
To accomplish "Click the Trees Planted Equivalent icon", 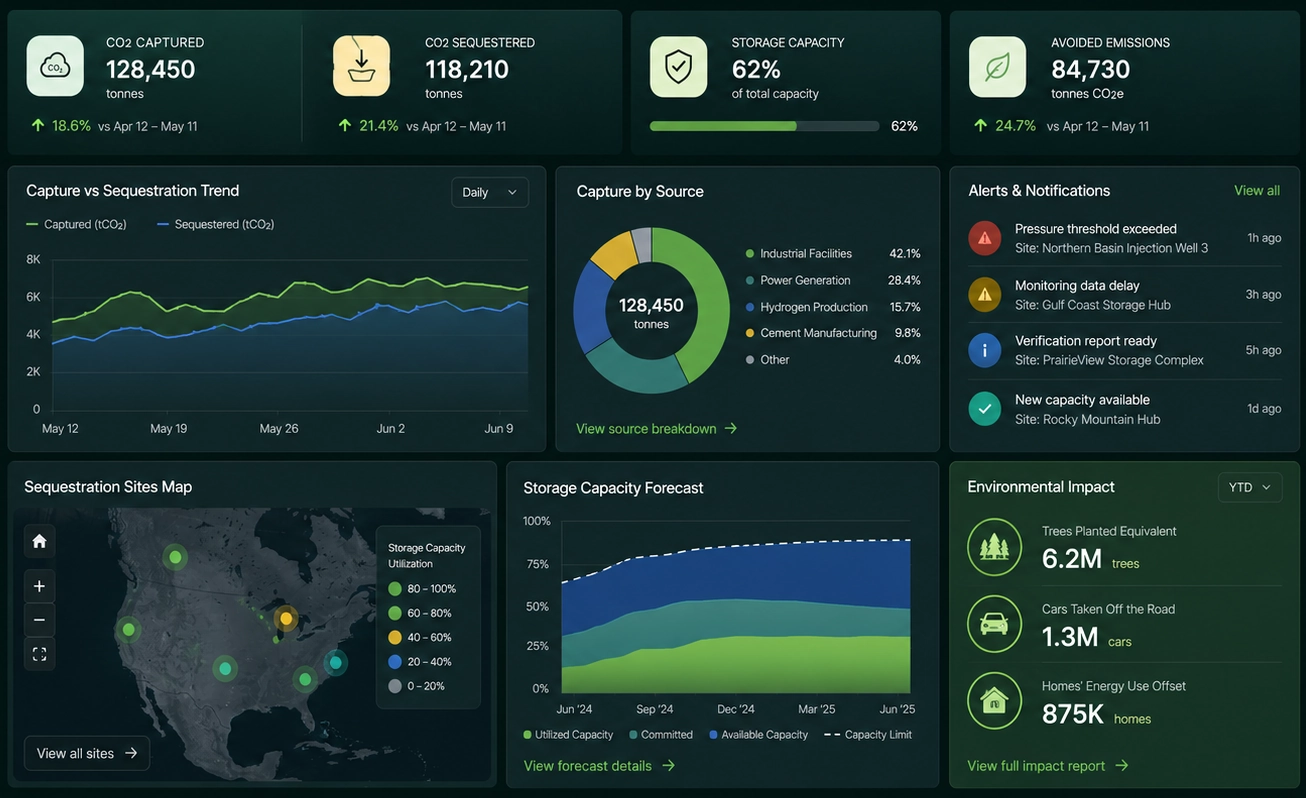I will tap(994, 547).
